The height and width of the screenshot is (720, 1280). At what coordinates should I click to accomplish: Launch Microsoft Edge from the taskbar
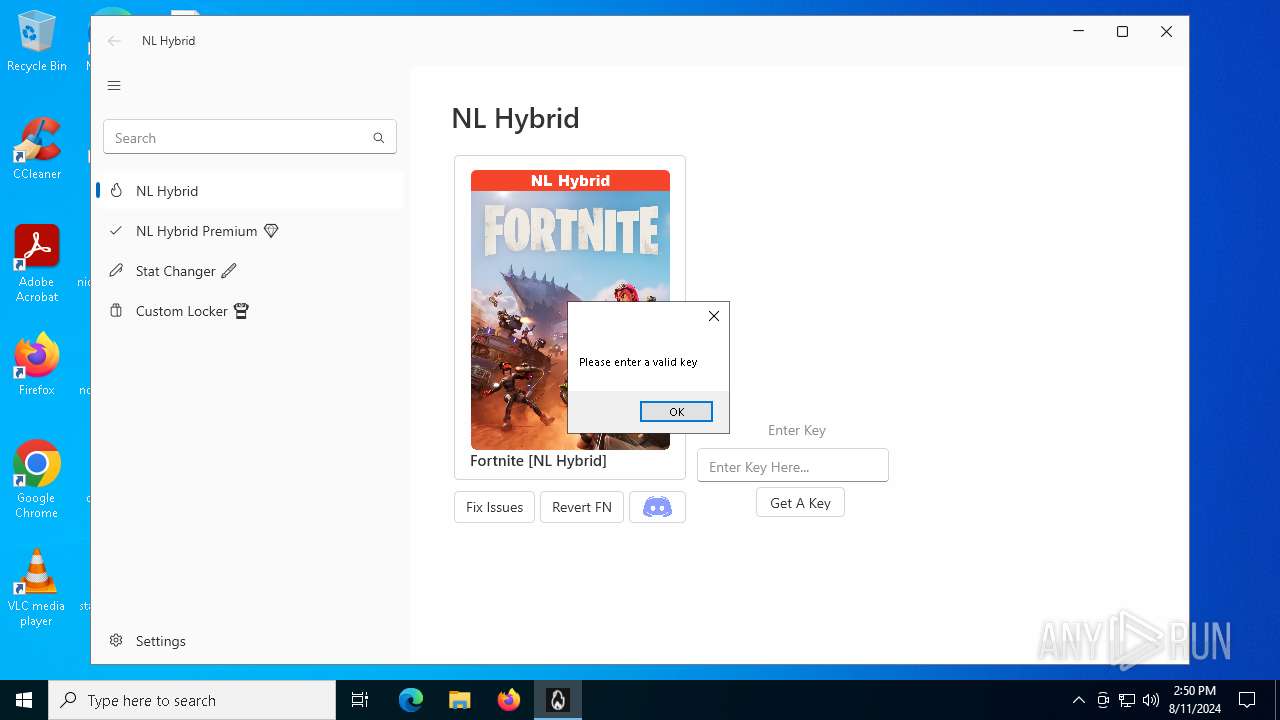411,700
